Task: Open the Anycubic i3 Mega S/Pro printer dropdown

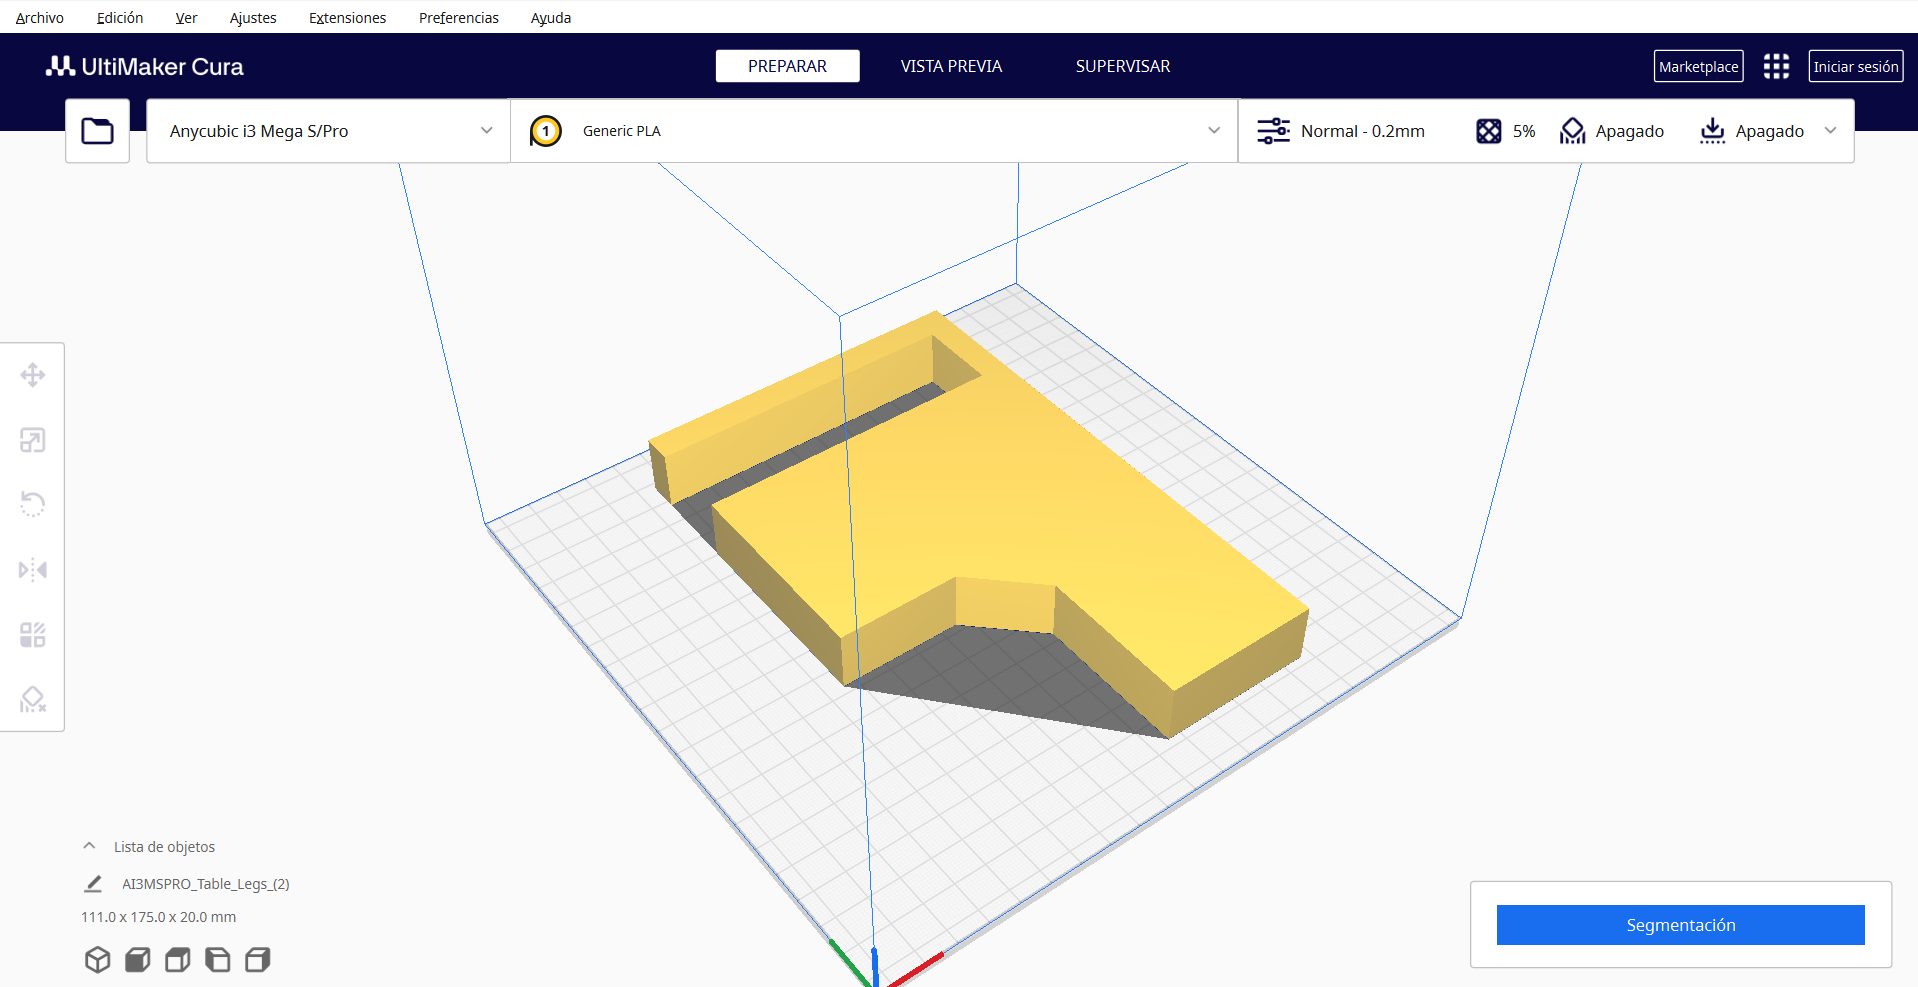Action: click(x=329, y=131)
